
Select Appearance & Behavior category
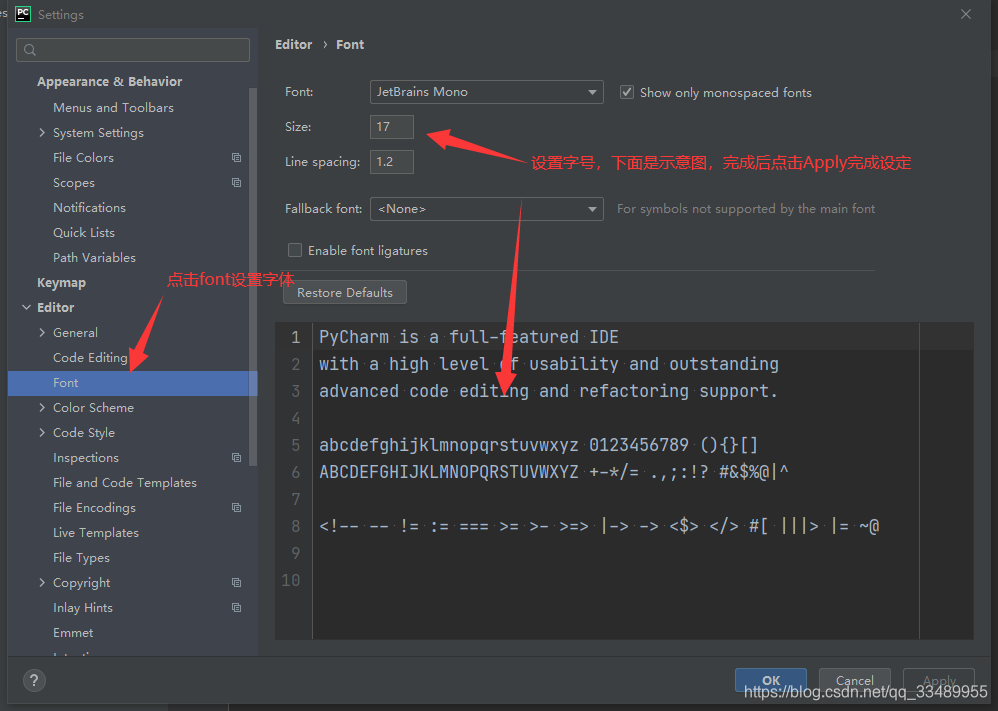(109, 81)
